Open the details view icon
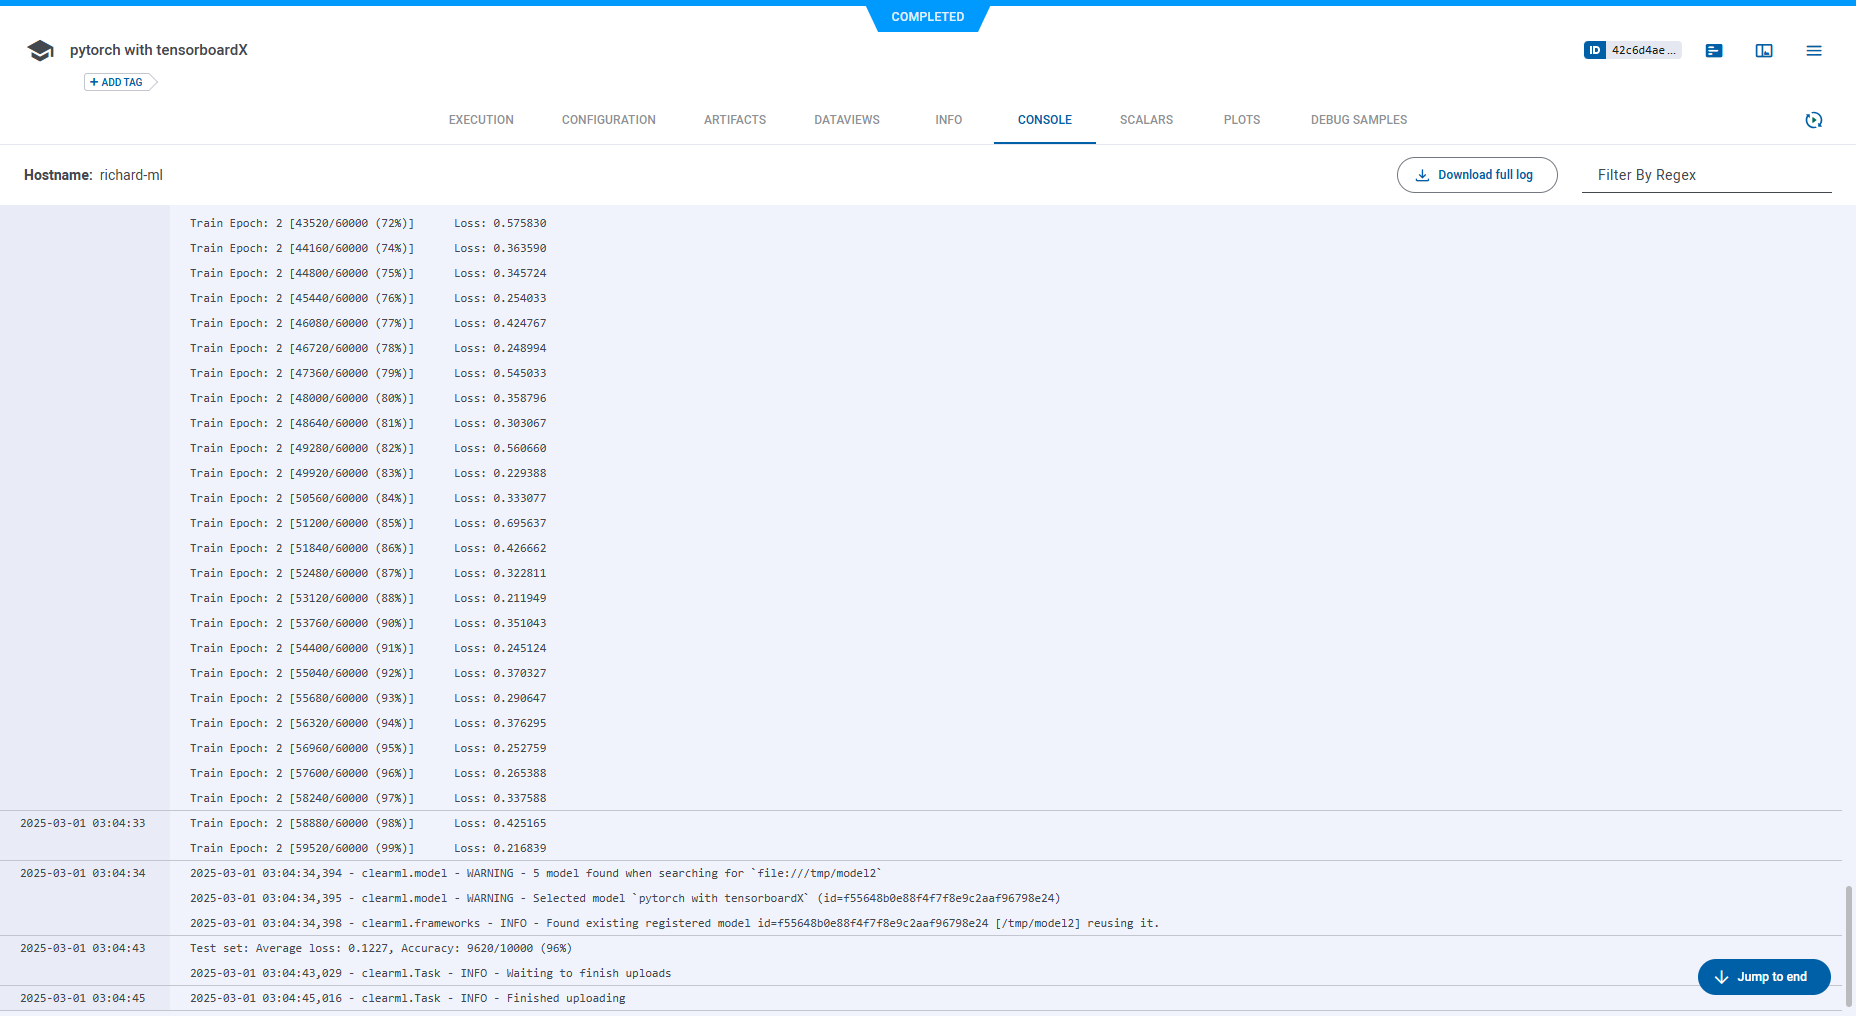1856x1016 pixels. click(x=1714, y=51)
